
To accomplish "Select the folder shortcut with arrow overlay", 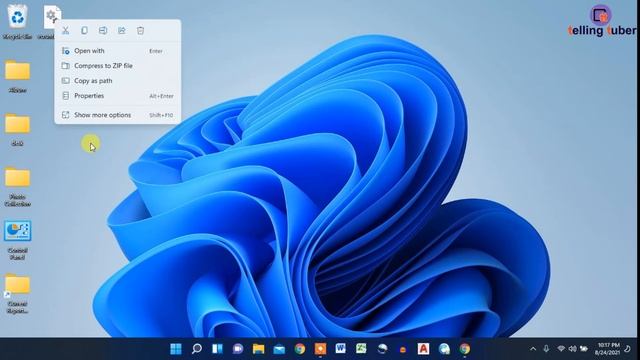I will click(x=18, y=293).
